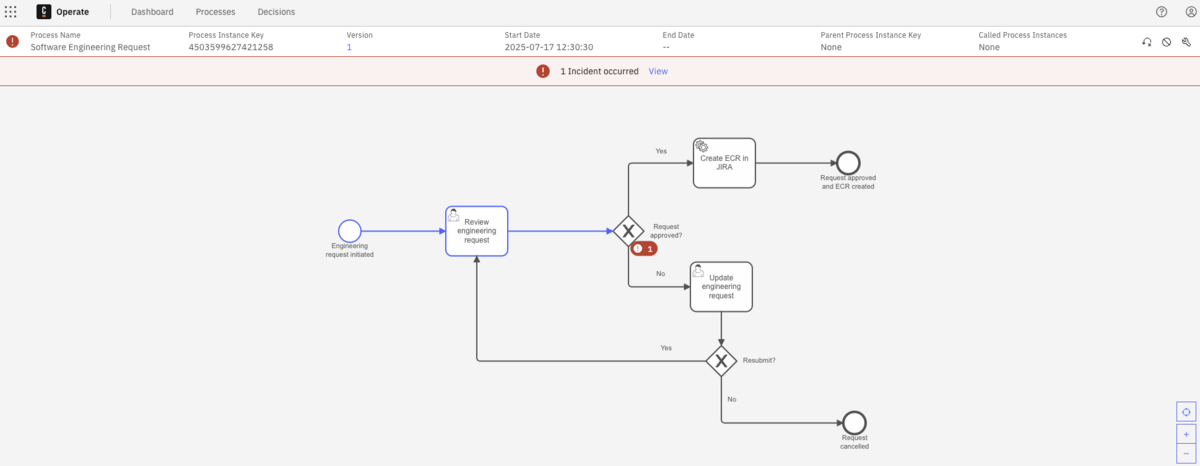Viewport: 1200px width, 466px height.
Task: Switch to the Decisions tab
Action: (276, 12)
